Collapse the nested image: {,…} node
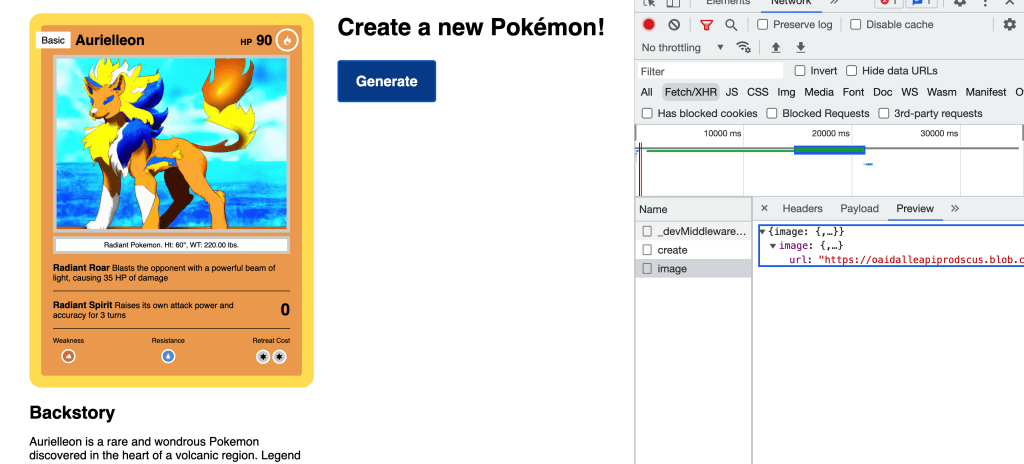Screen dimensions: 1024x464 pos(773,246)
